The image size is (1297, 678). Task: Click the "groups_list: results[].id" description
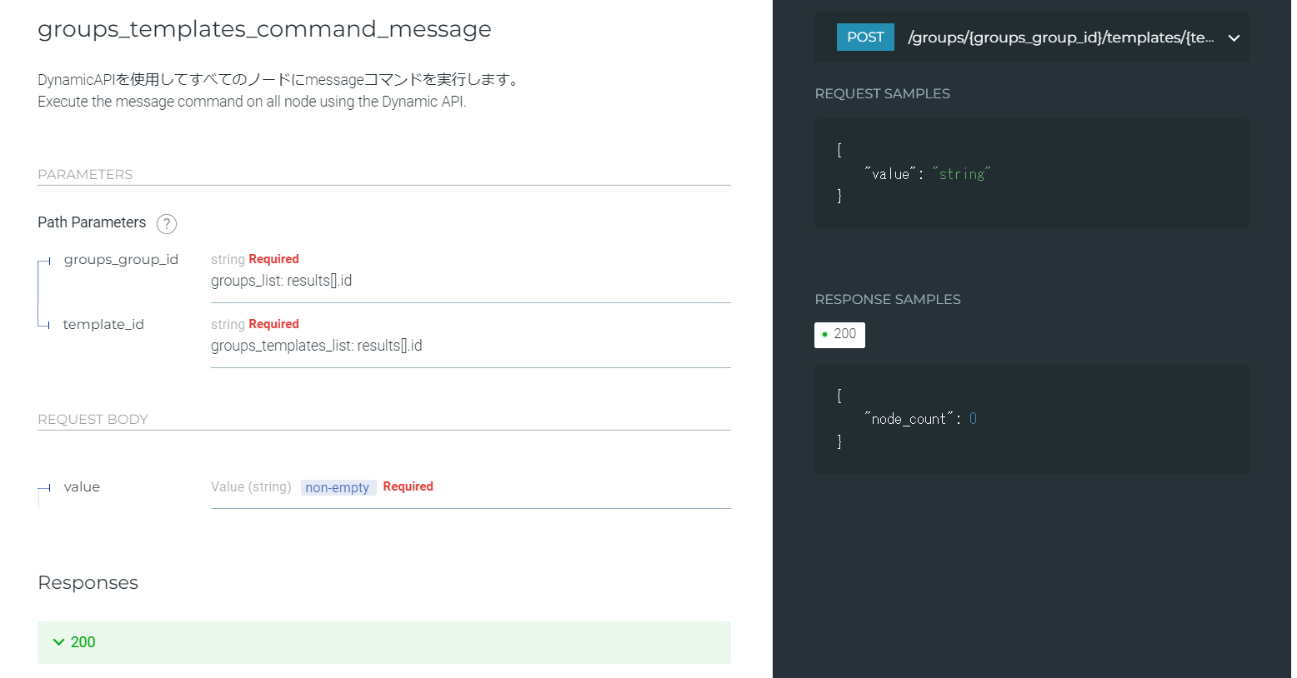click(281, 281)
